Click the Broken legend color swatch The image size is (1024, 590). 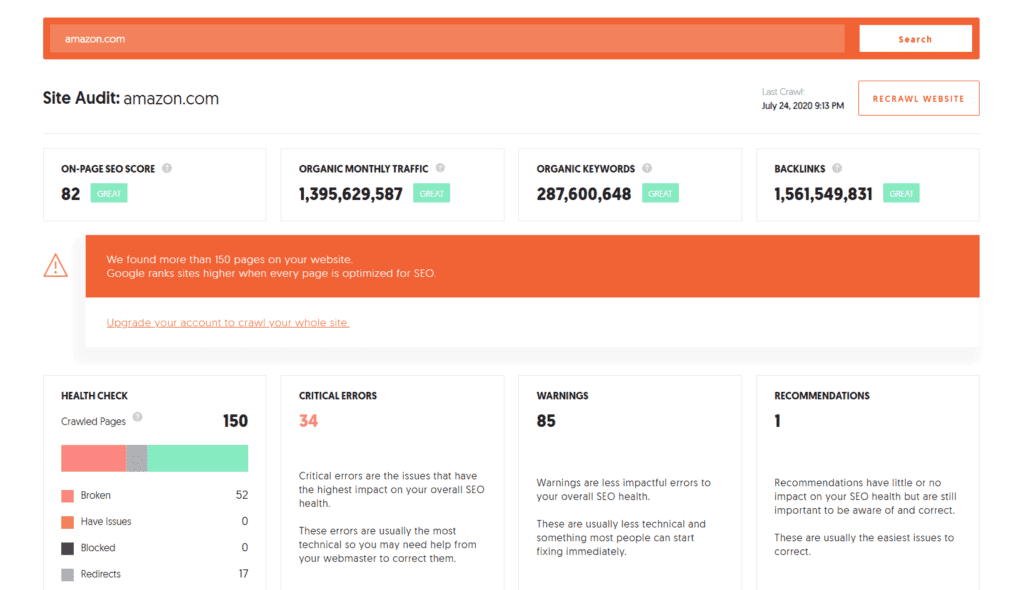coord(67,496)
